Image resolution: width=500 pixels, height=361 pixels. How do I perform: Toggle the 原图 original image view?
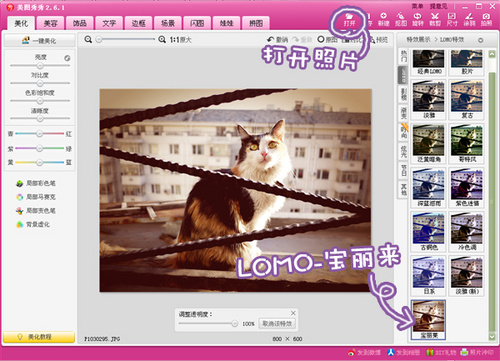click(x=327, y=40)
